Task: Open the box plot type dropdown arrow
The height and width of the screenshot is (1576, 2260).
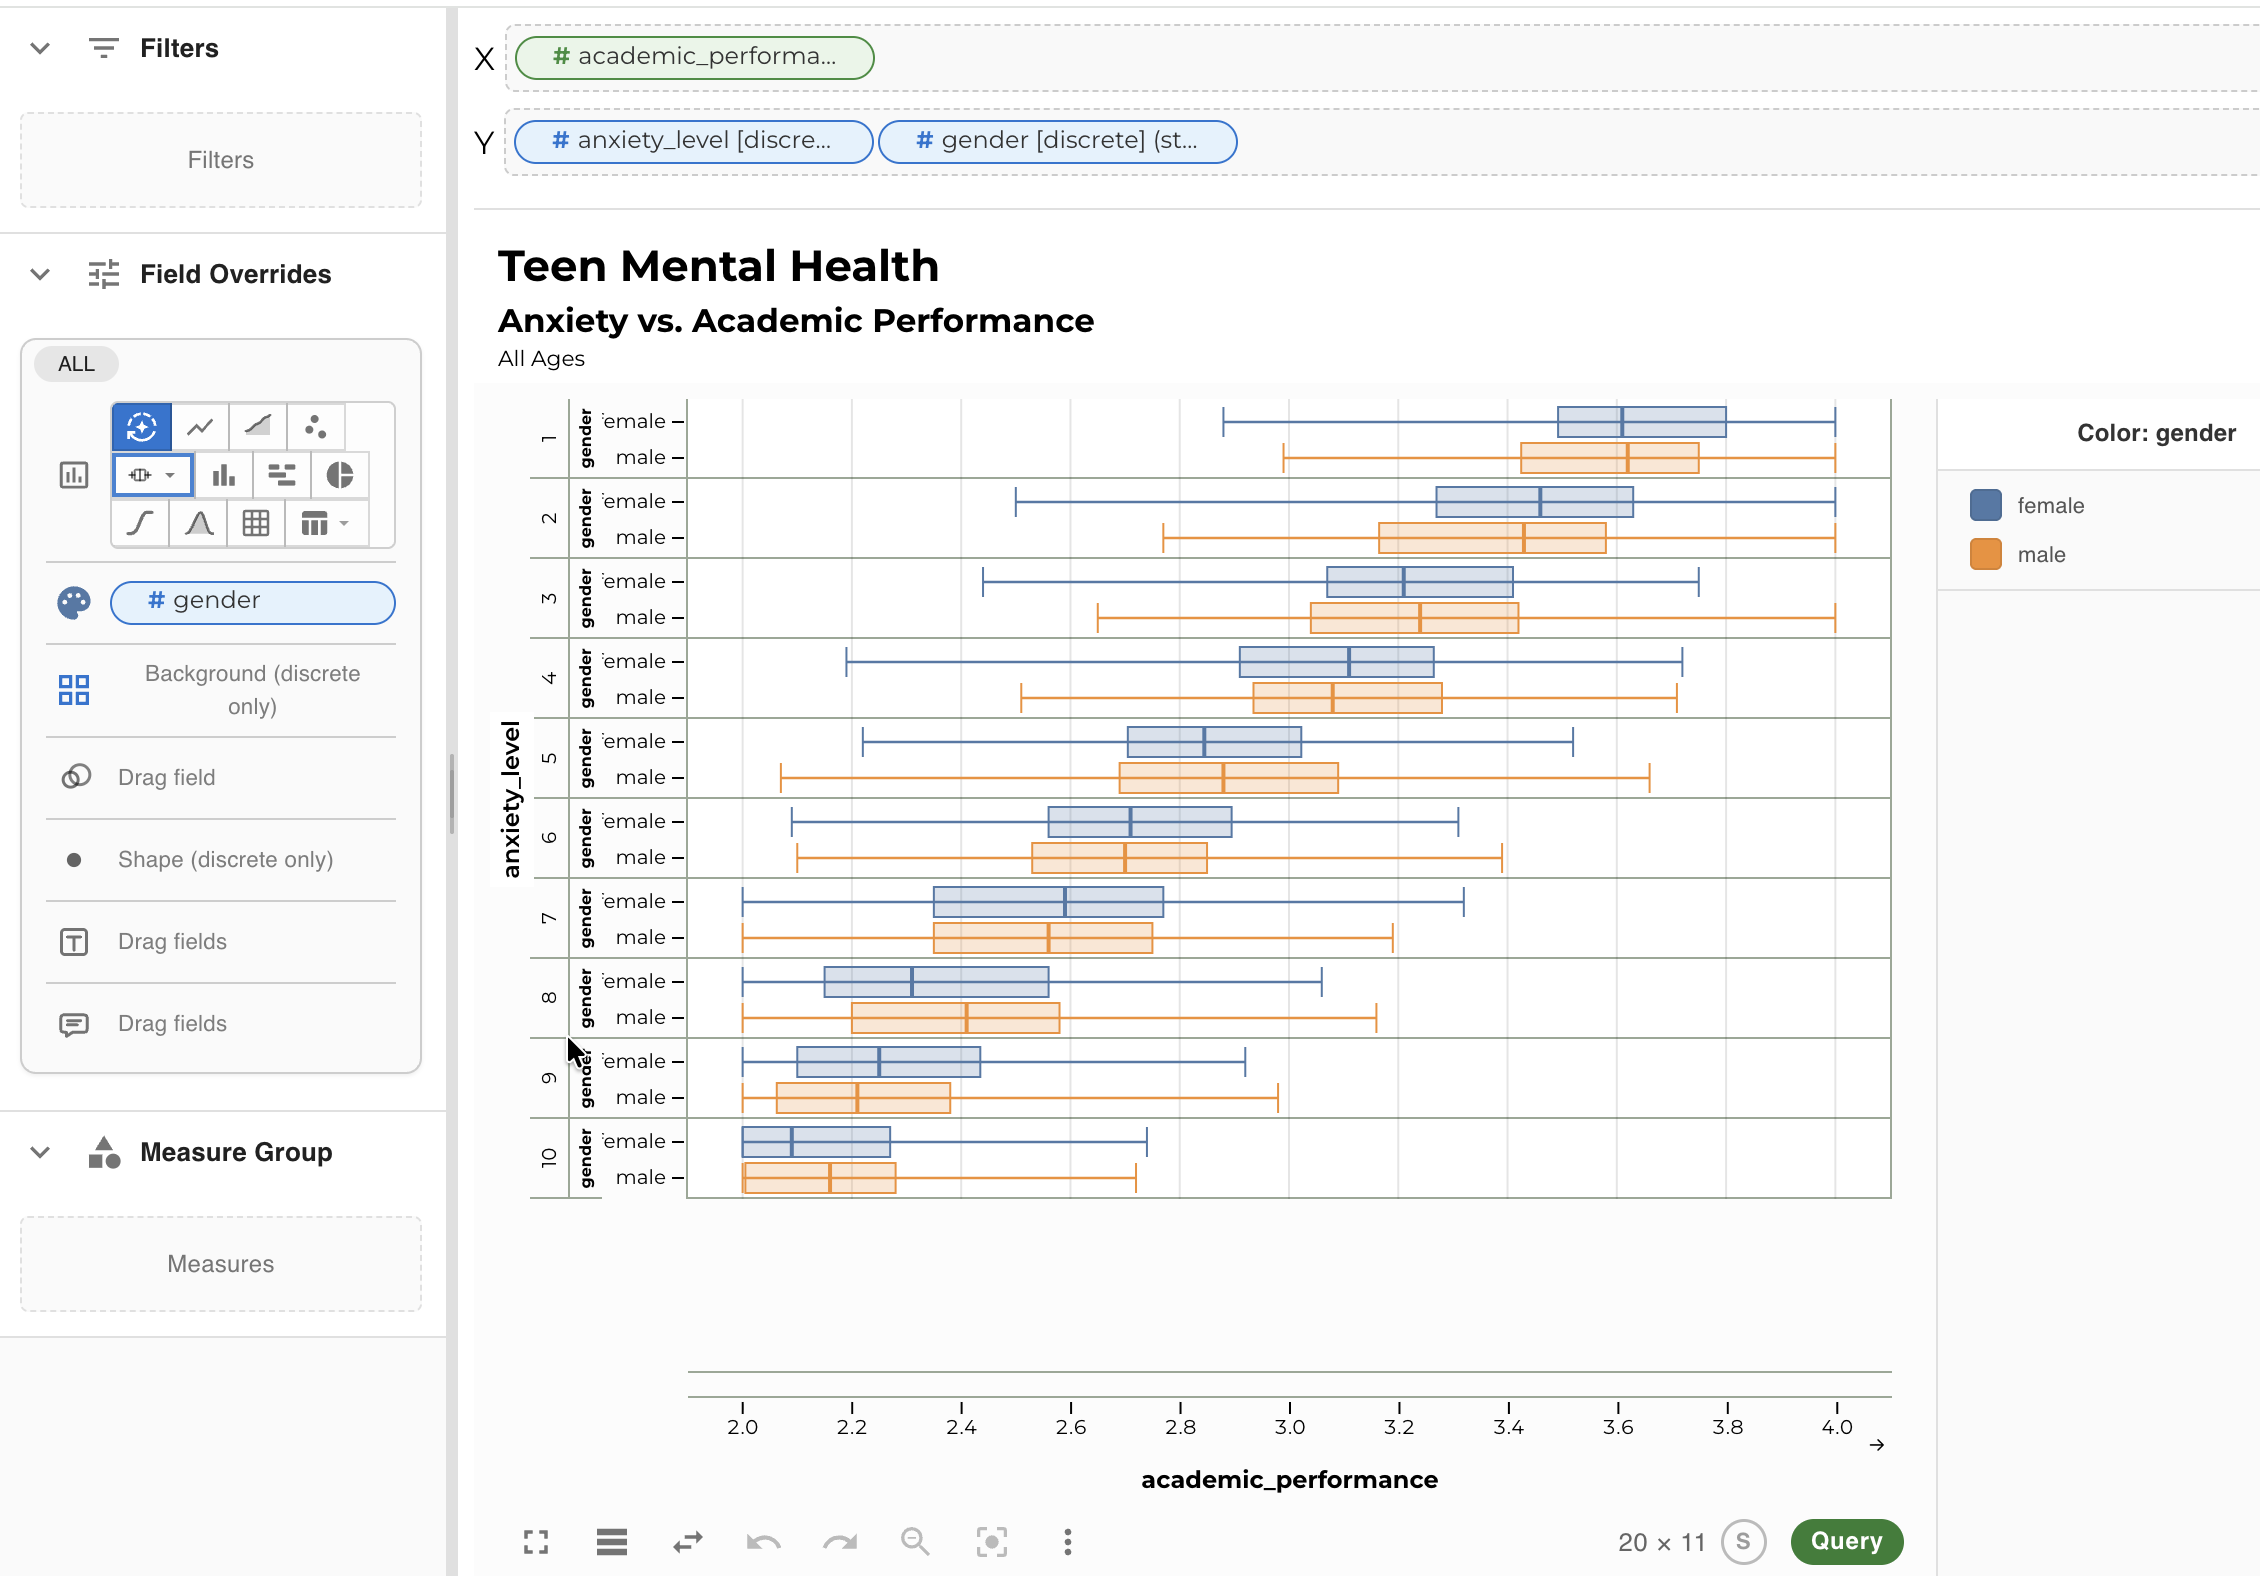Action: click(171, 475)
